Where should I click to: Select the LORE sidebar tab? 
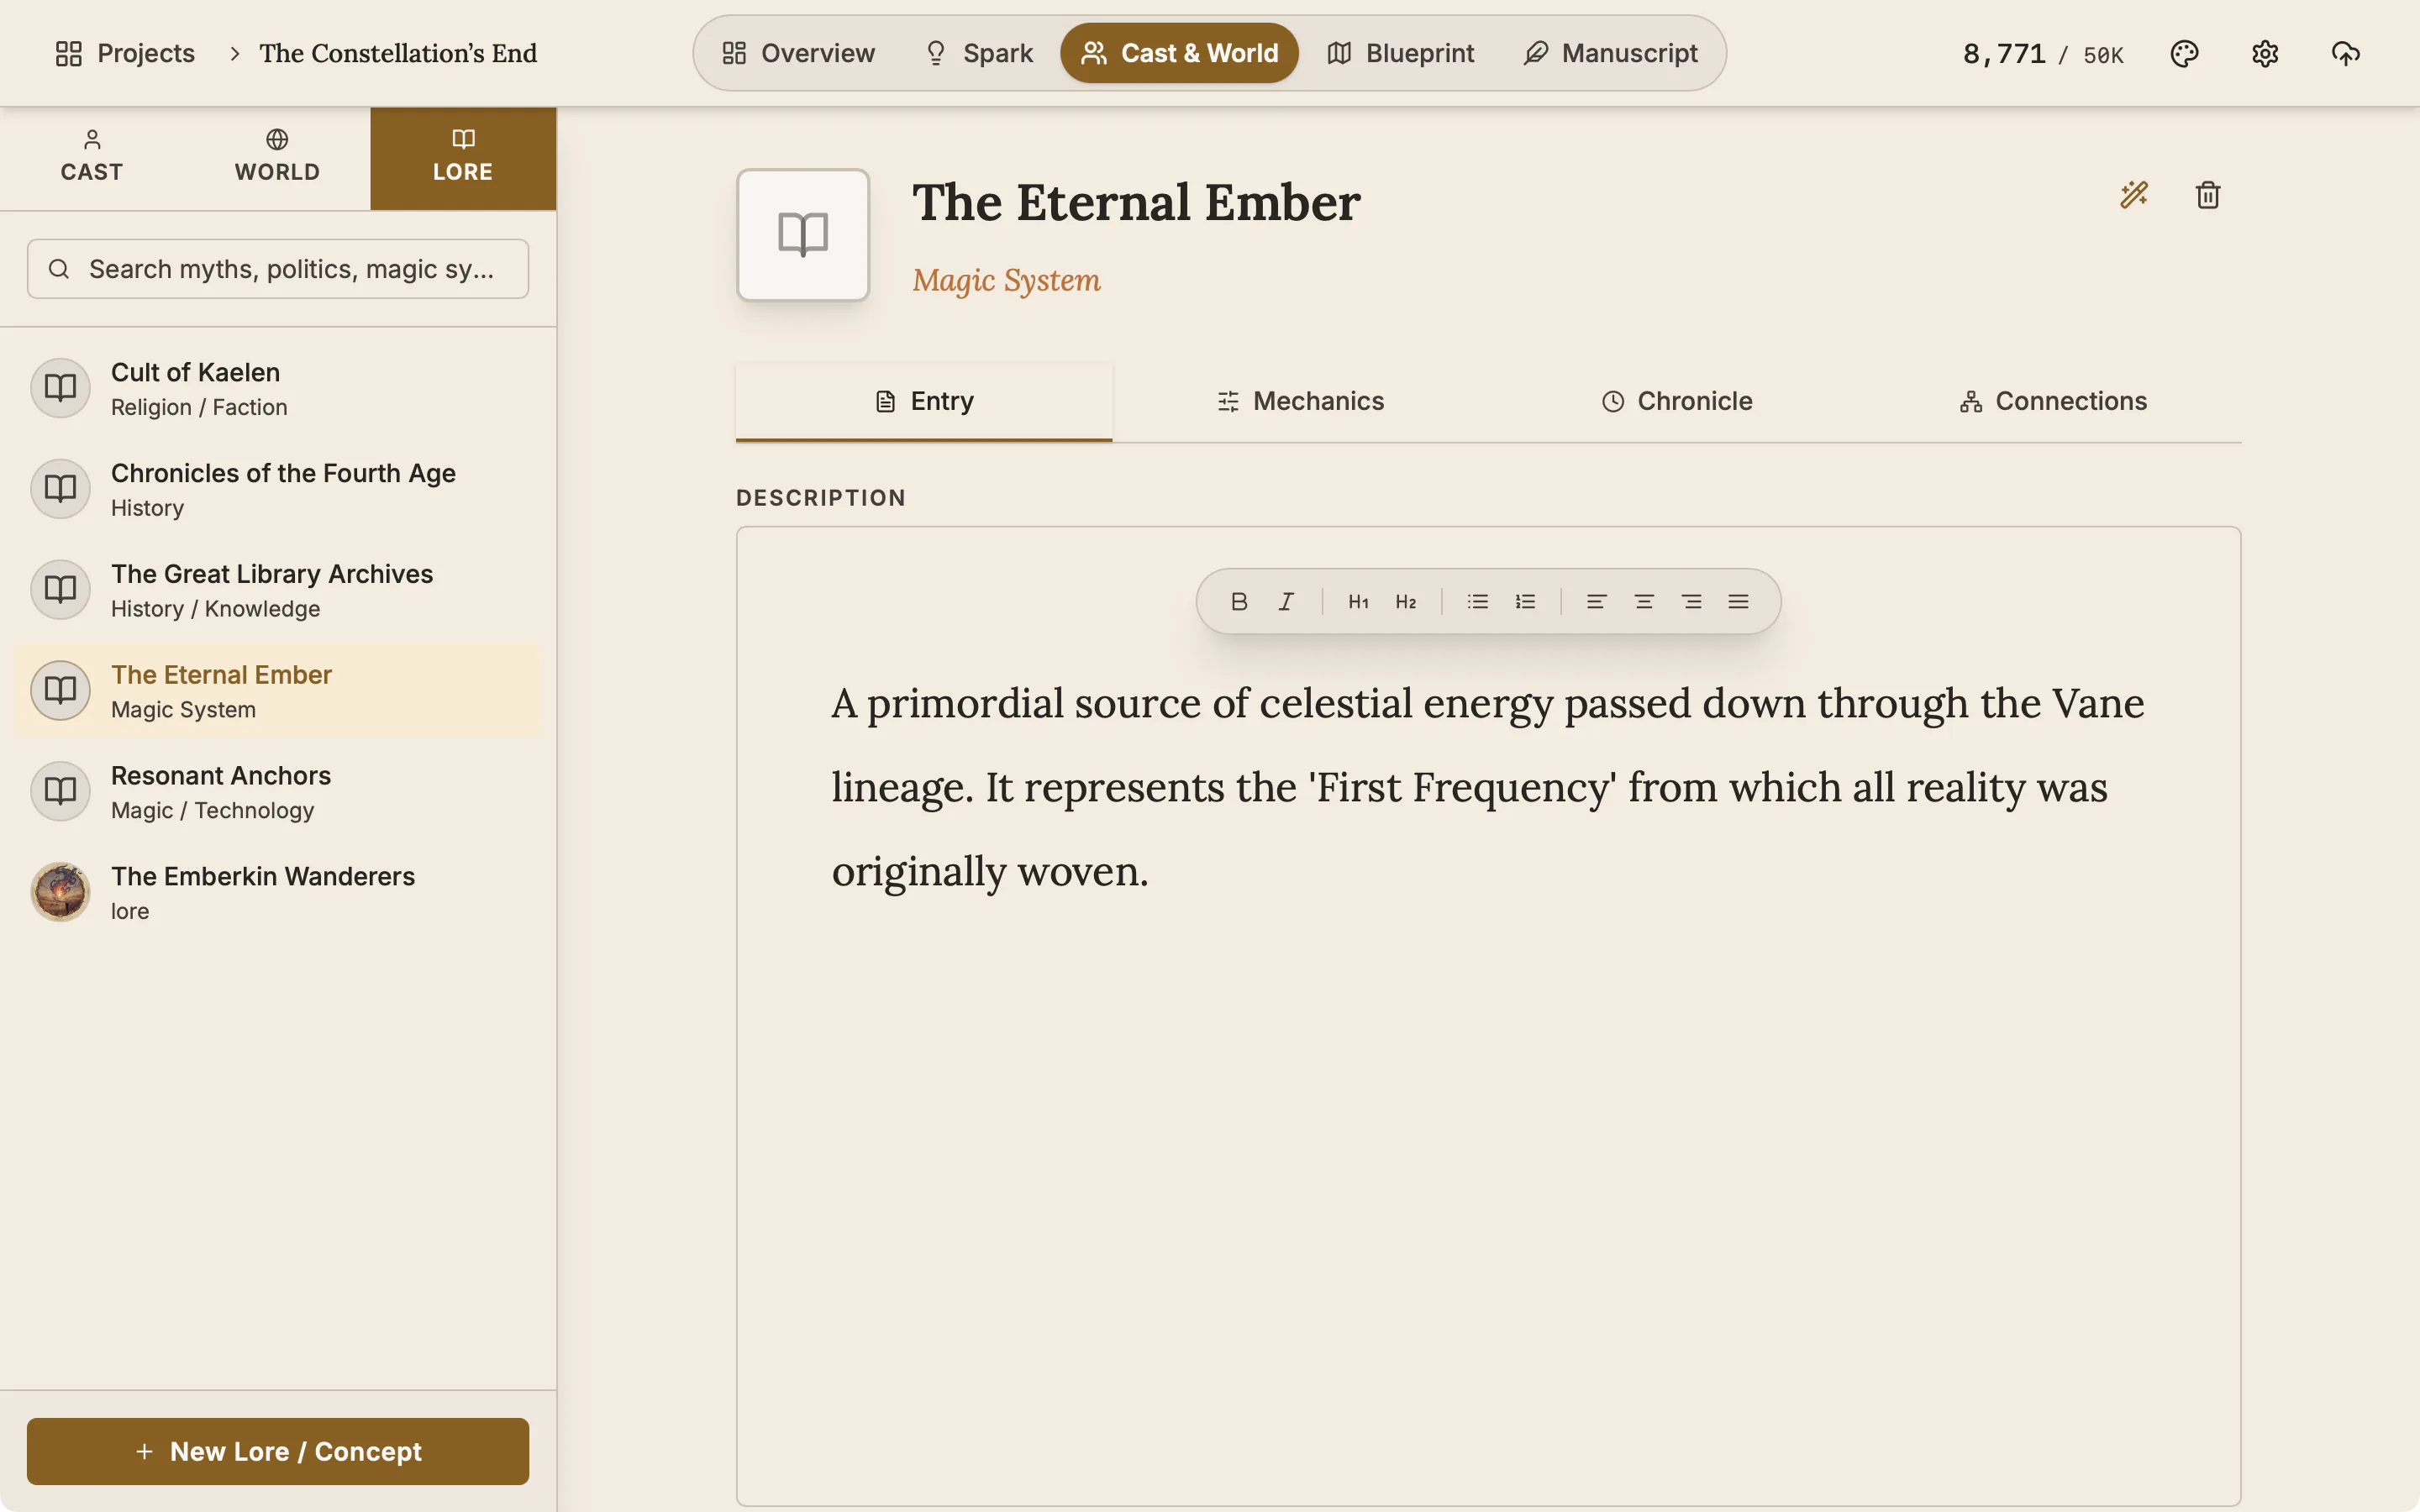[x=463, y=157]
